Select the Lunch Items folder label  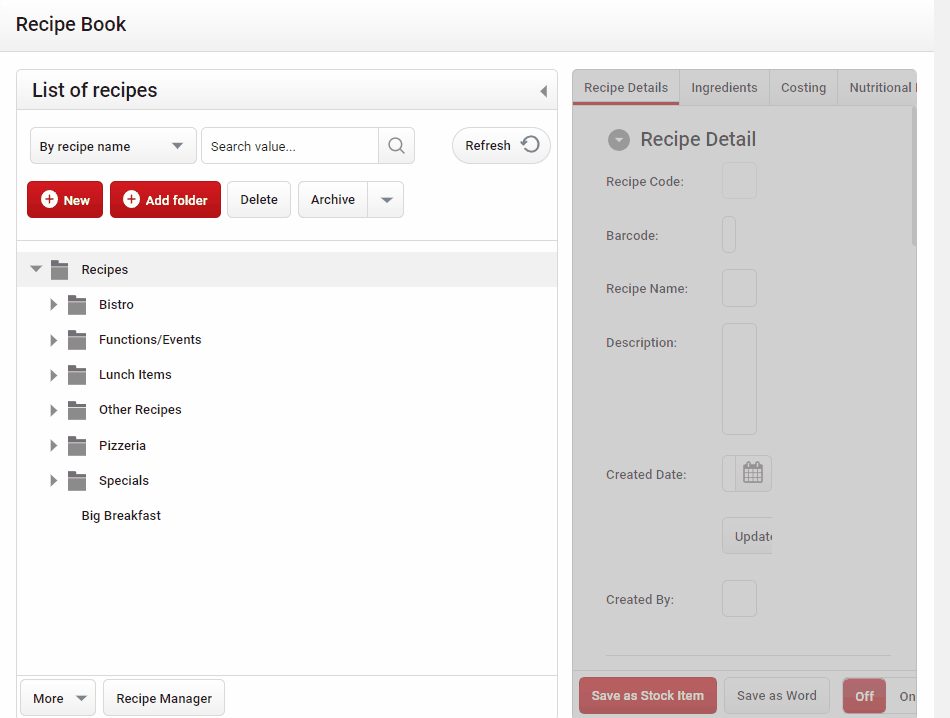(x=135, y=375)
